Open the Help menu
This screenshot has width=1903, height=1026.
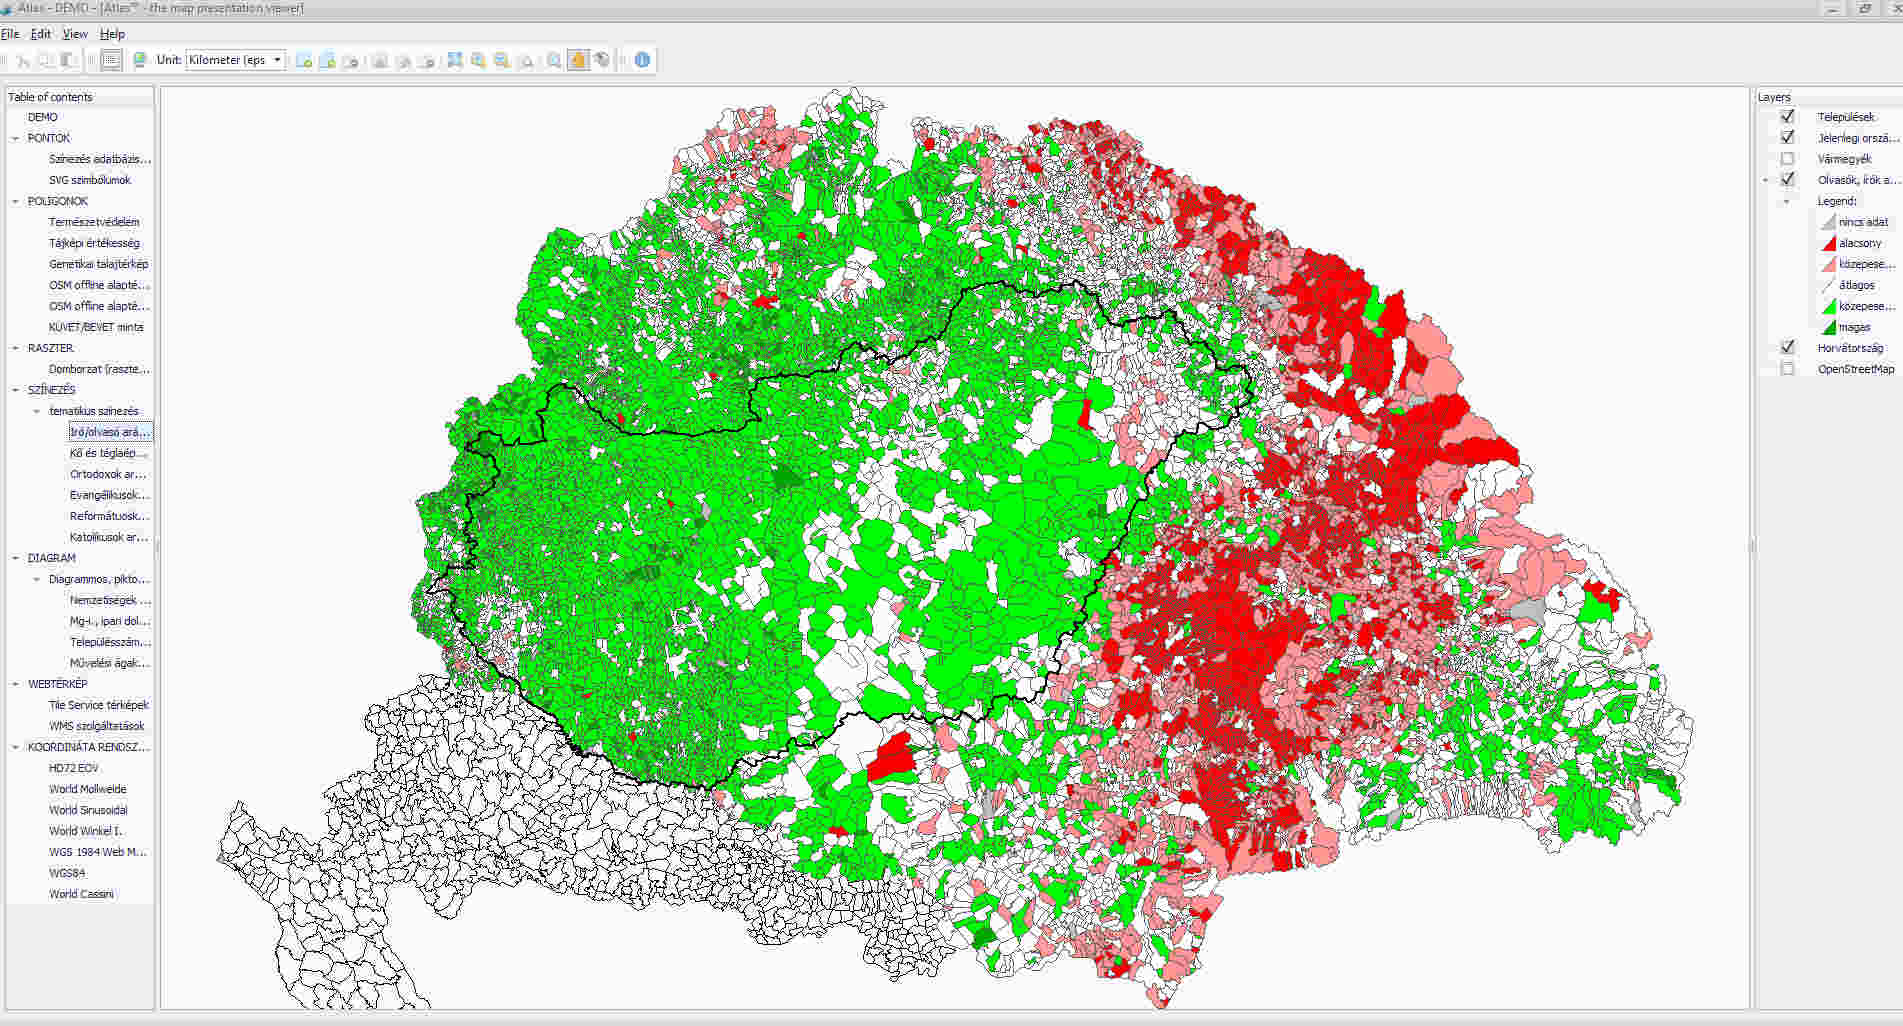112,34
